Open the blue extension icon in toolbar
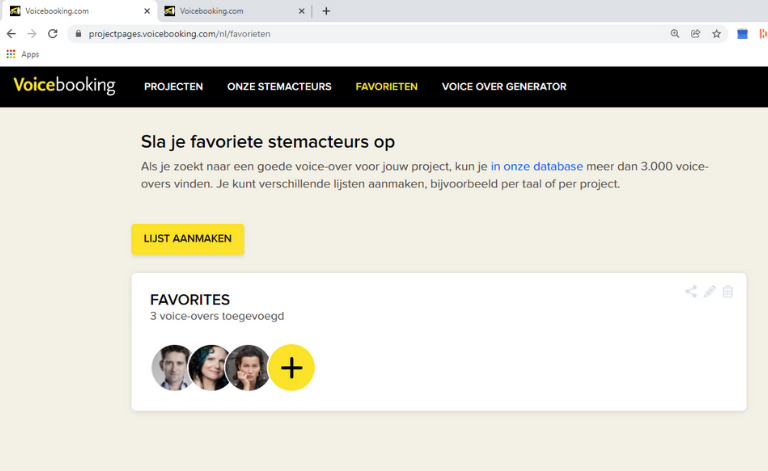The image size is (768, 471). pyautogui.click(x=743, y=34)
